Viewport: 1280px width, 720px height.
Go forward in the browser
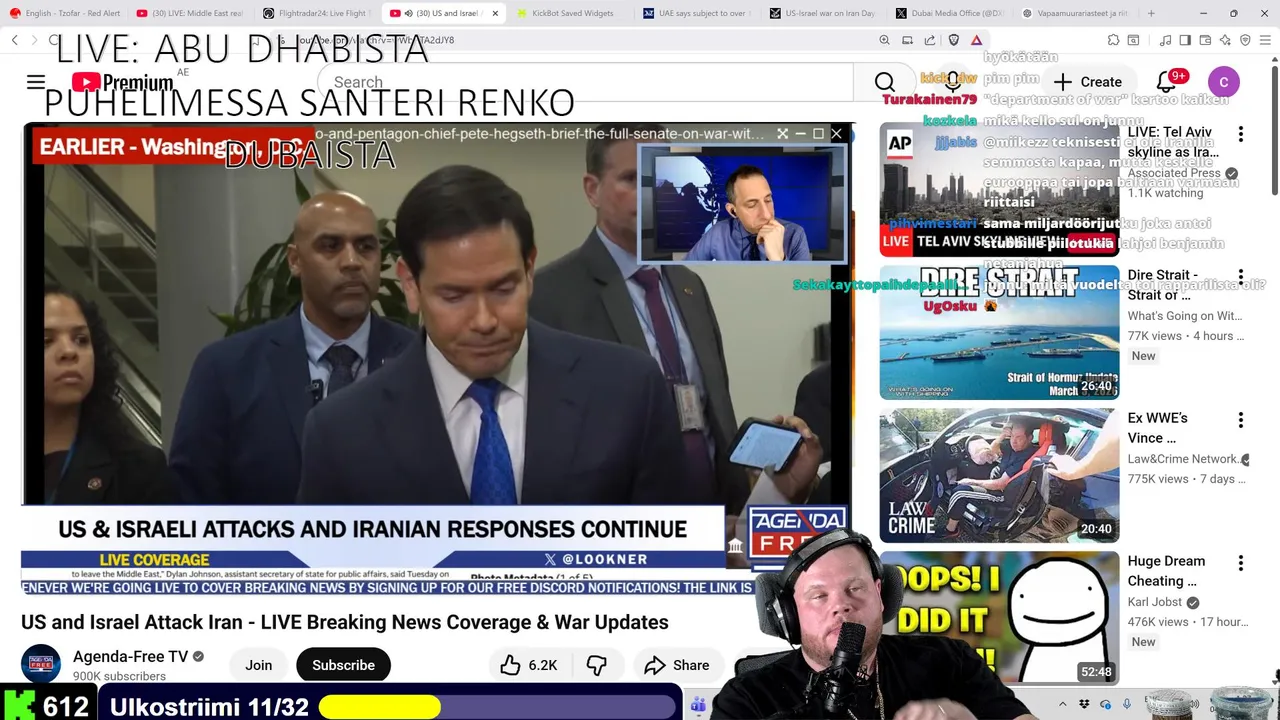coord(36,40)
